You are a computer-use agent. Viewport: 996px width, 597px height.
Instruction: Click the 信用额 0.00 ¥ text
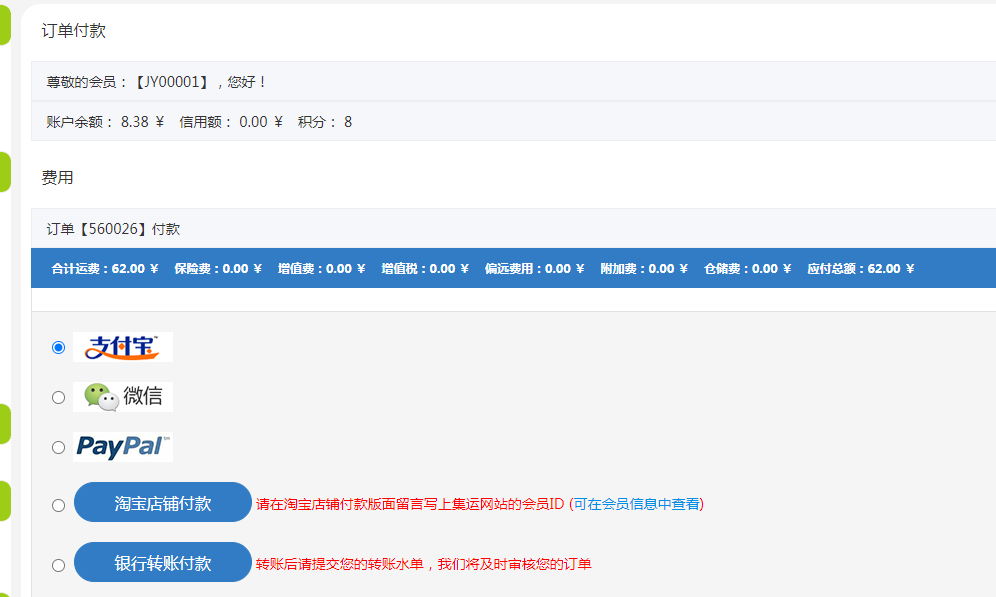(231, 122)
